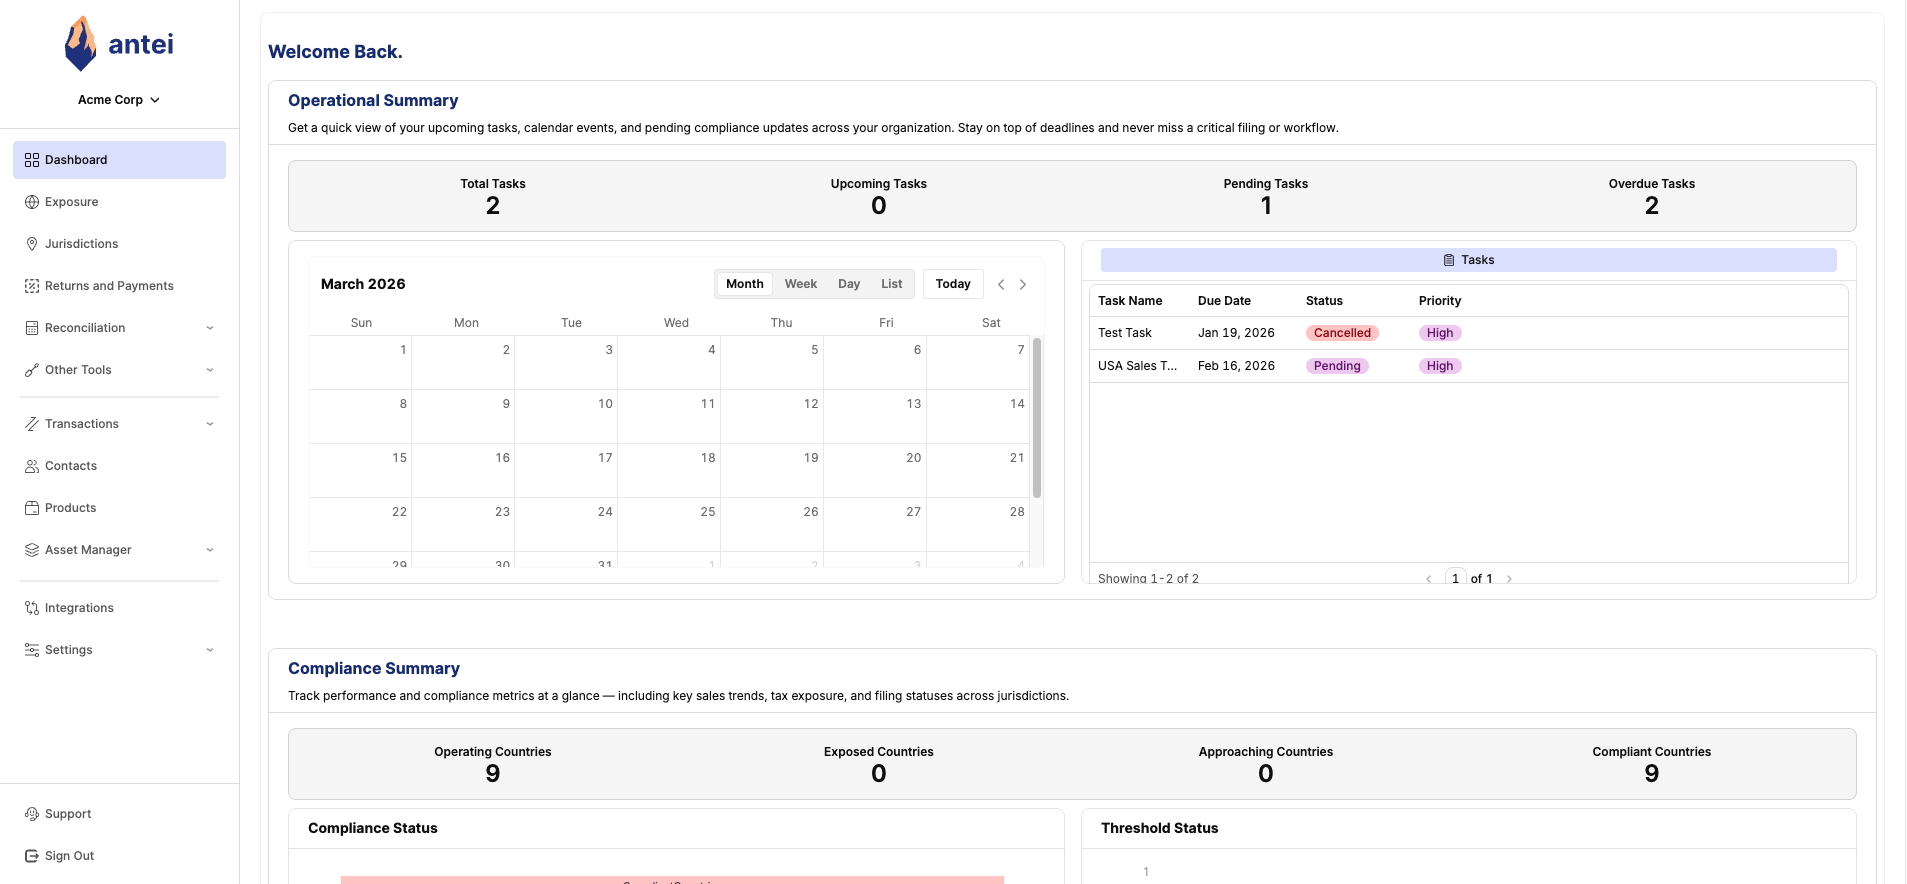
Task: Click the Pending Tasks count
Action: [x=1266, y=206]
